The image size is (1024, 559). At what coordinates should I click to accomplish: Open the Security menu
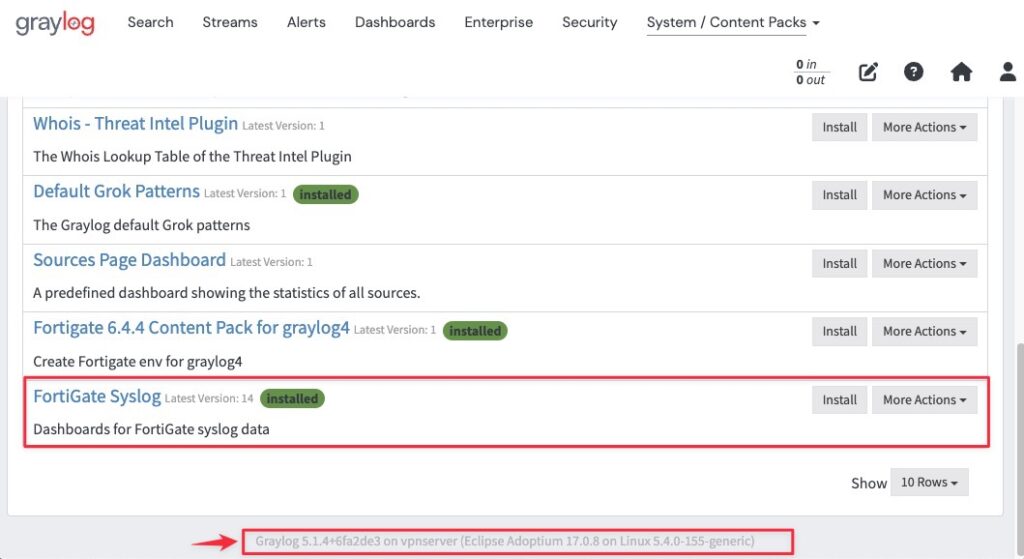point(590,22)
